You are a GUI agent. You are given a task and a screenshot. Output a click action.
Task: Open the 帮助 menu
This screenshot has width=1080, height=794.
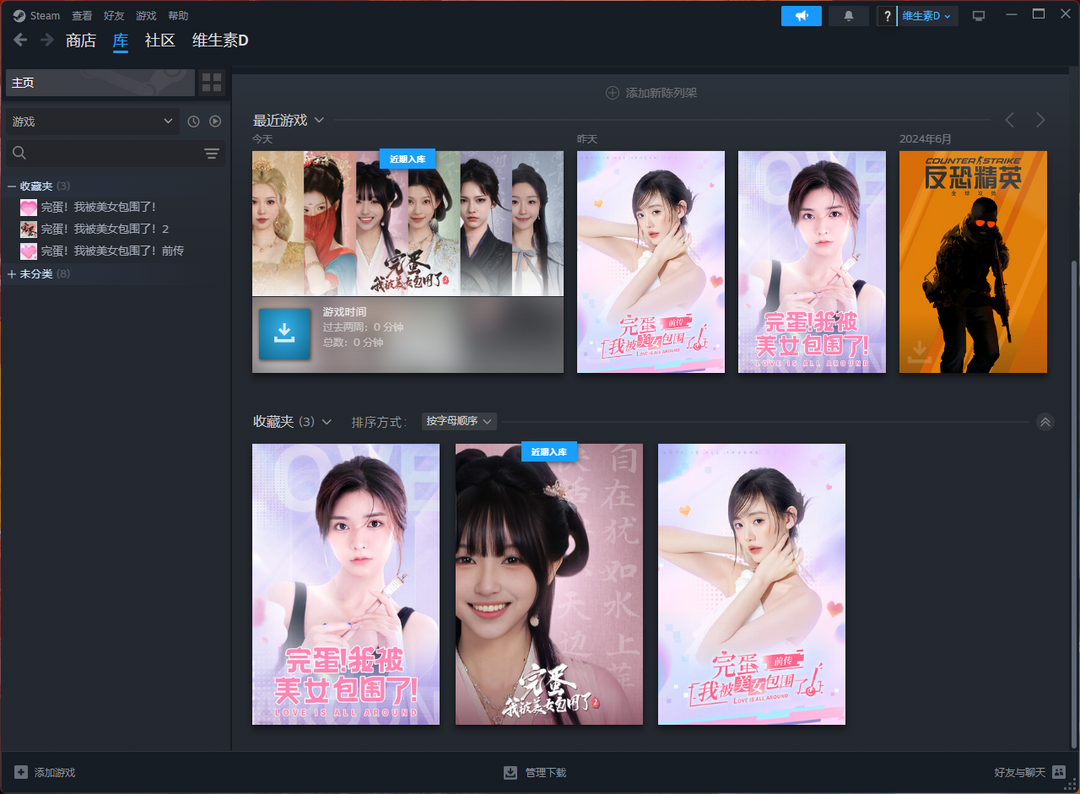pyautogui.click(x=178, y=16)
